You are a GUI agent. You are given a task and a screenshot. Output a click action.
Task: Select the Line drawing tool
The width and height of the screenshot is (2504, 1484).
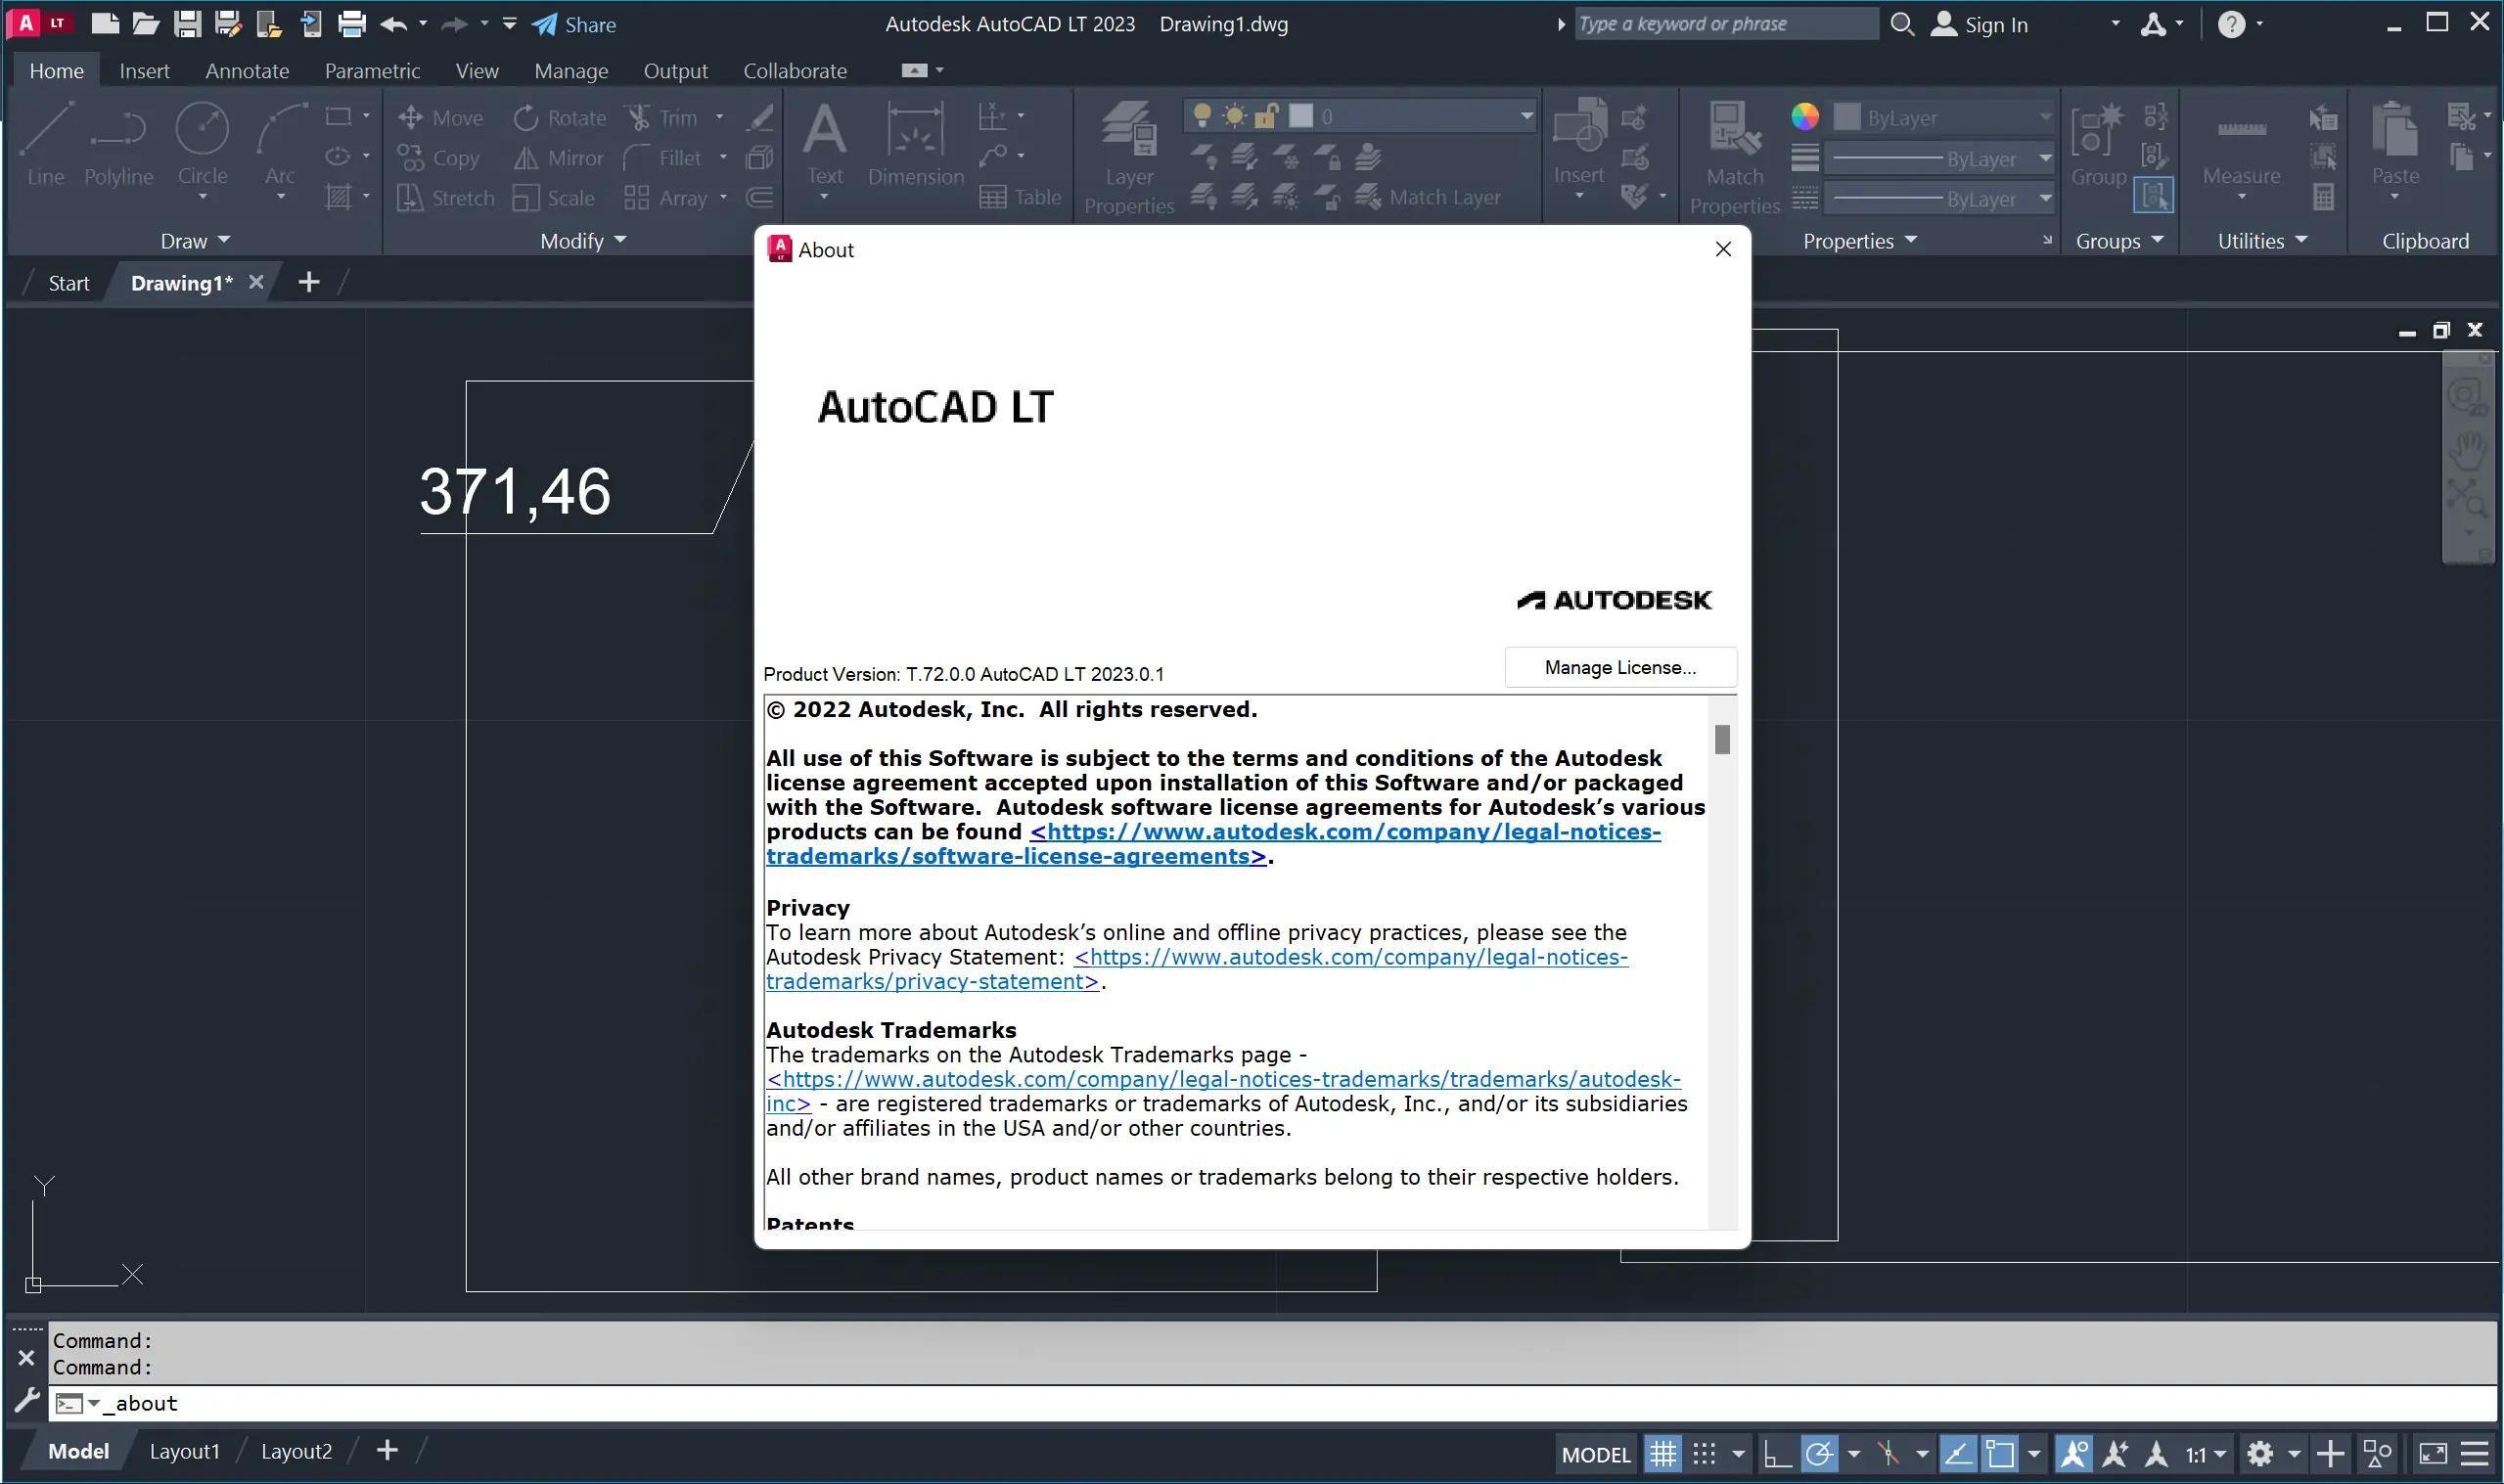45,142
